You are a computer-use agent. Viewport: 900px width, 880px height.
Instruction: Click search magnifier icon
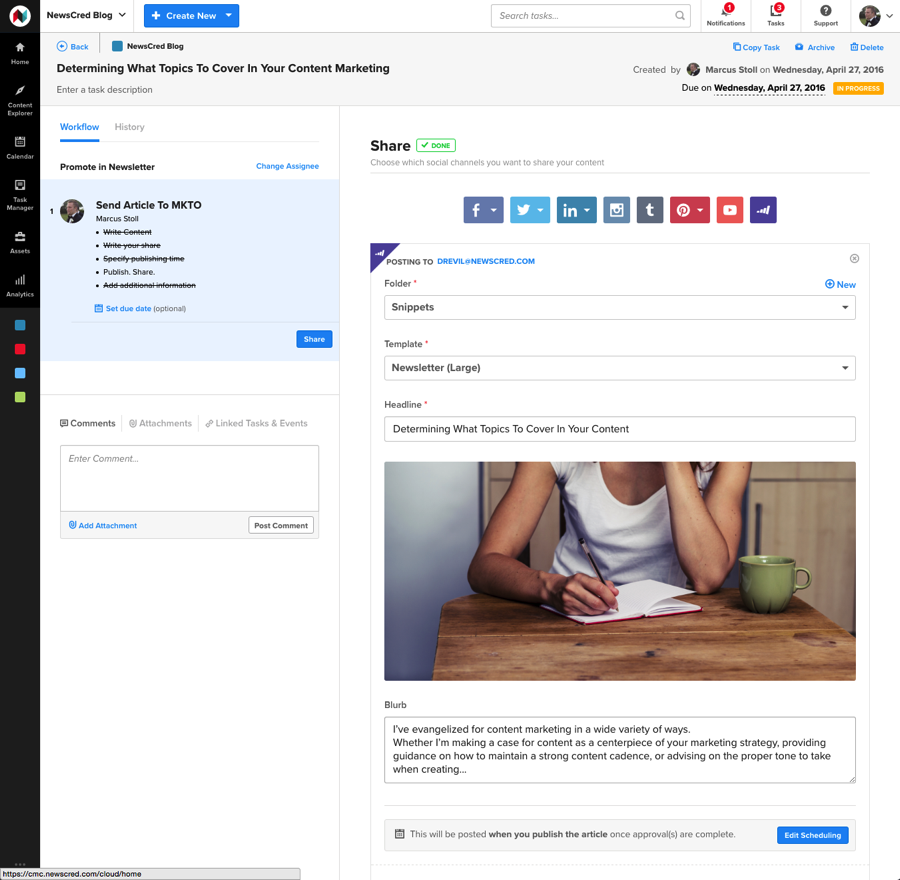(x=680, y=15)
